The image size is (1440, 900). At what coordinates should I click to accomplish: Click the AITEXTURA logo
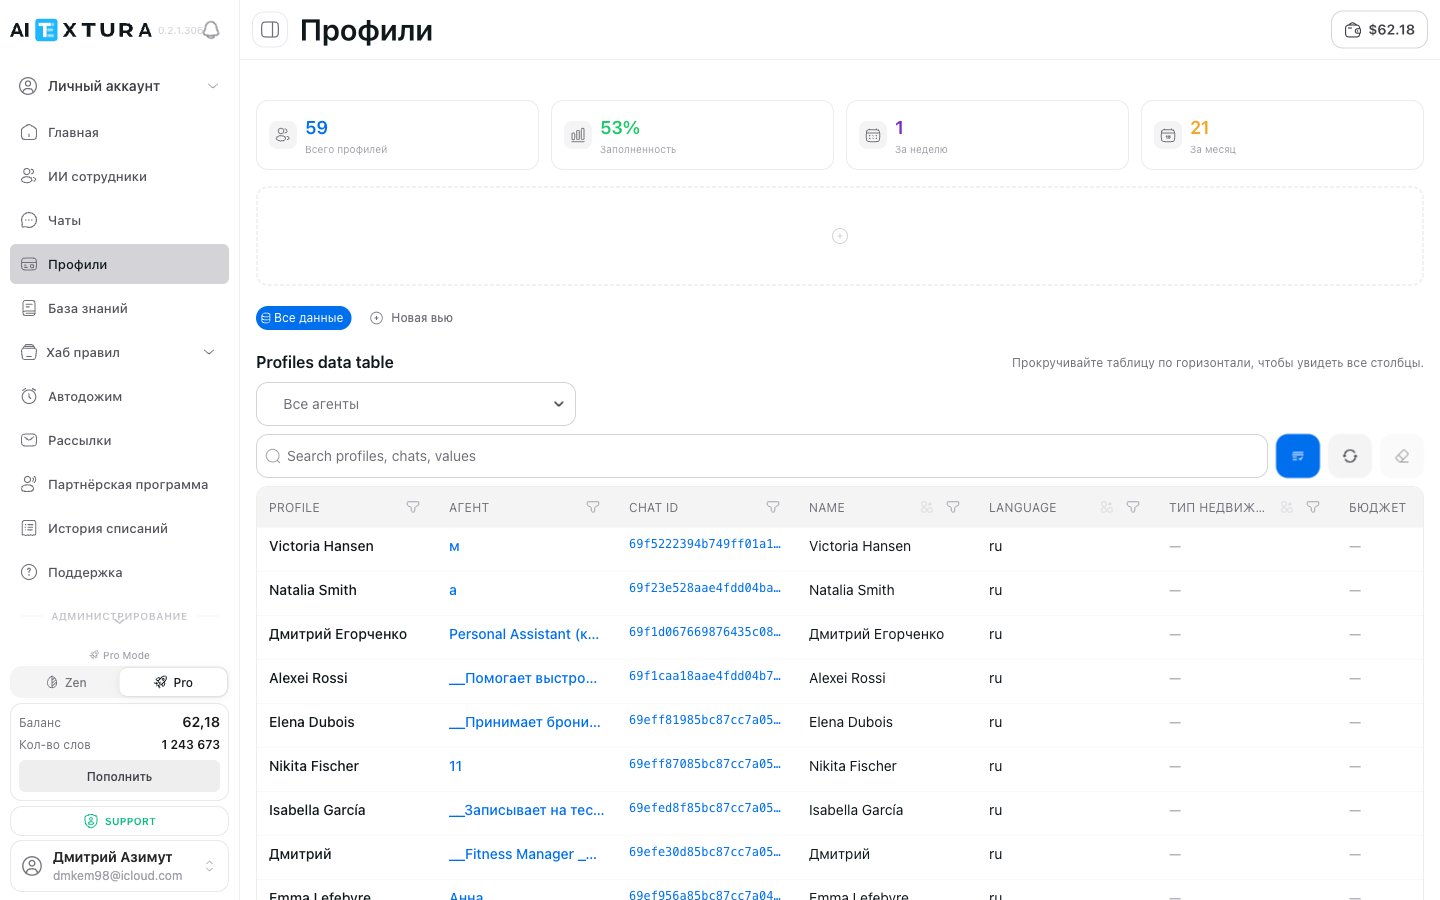[x=80, y=30]
